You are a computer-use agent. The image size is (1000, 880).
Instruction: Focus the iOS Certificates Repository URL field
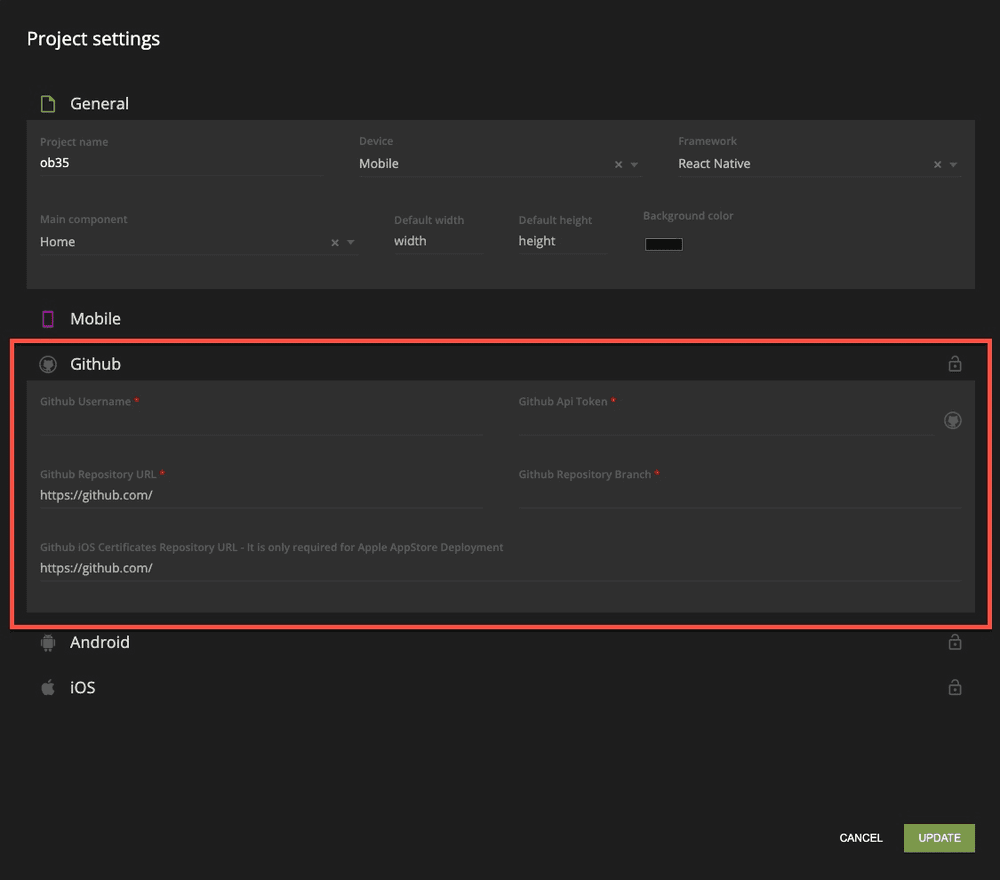click(501, 568)
